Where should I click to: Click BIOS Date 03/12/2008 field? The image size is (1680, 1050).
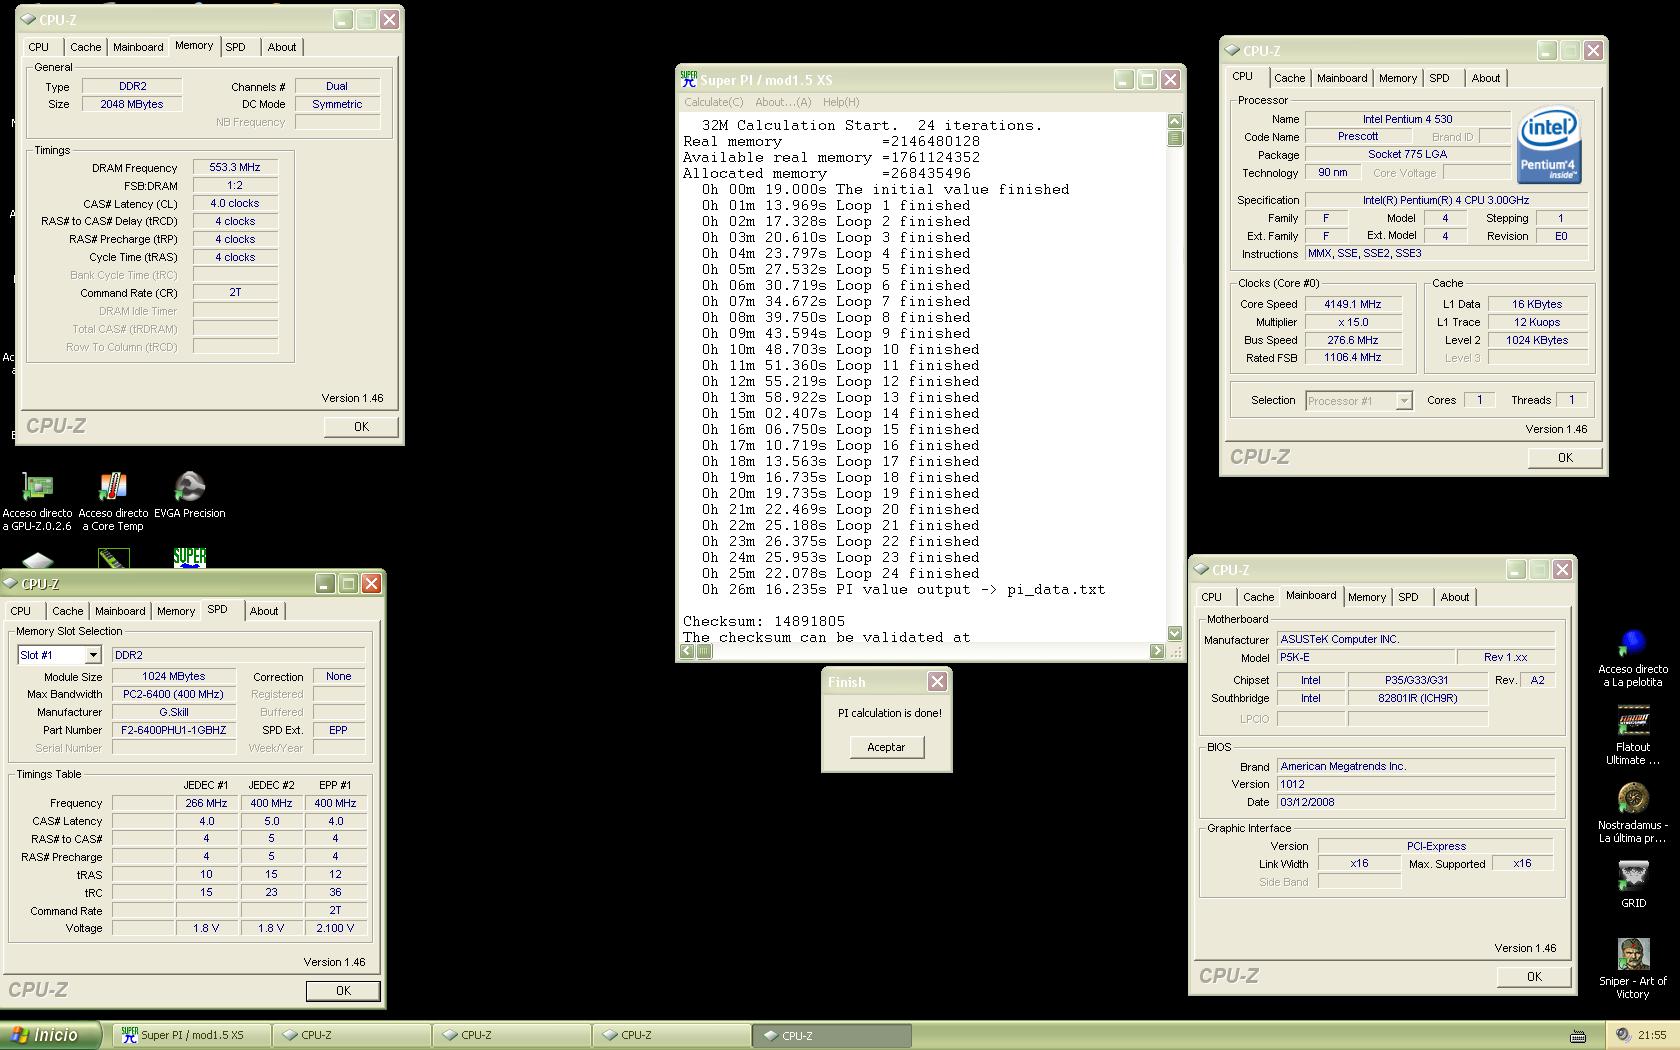coord(1416,802)
